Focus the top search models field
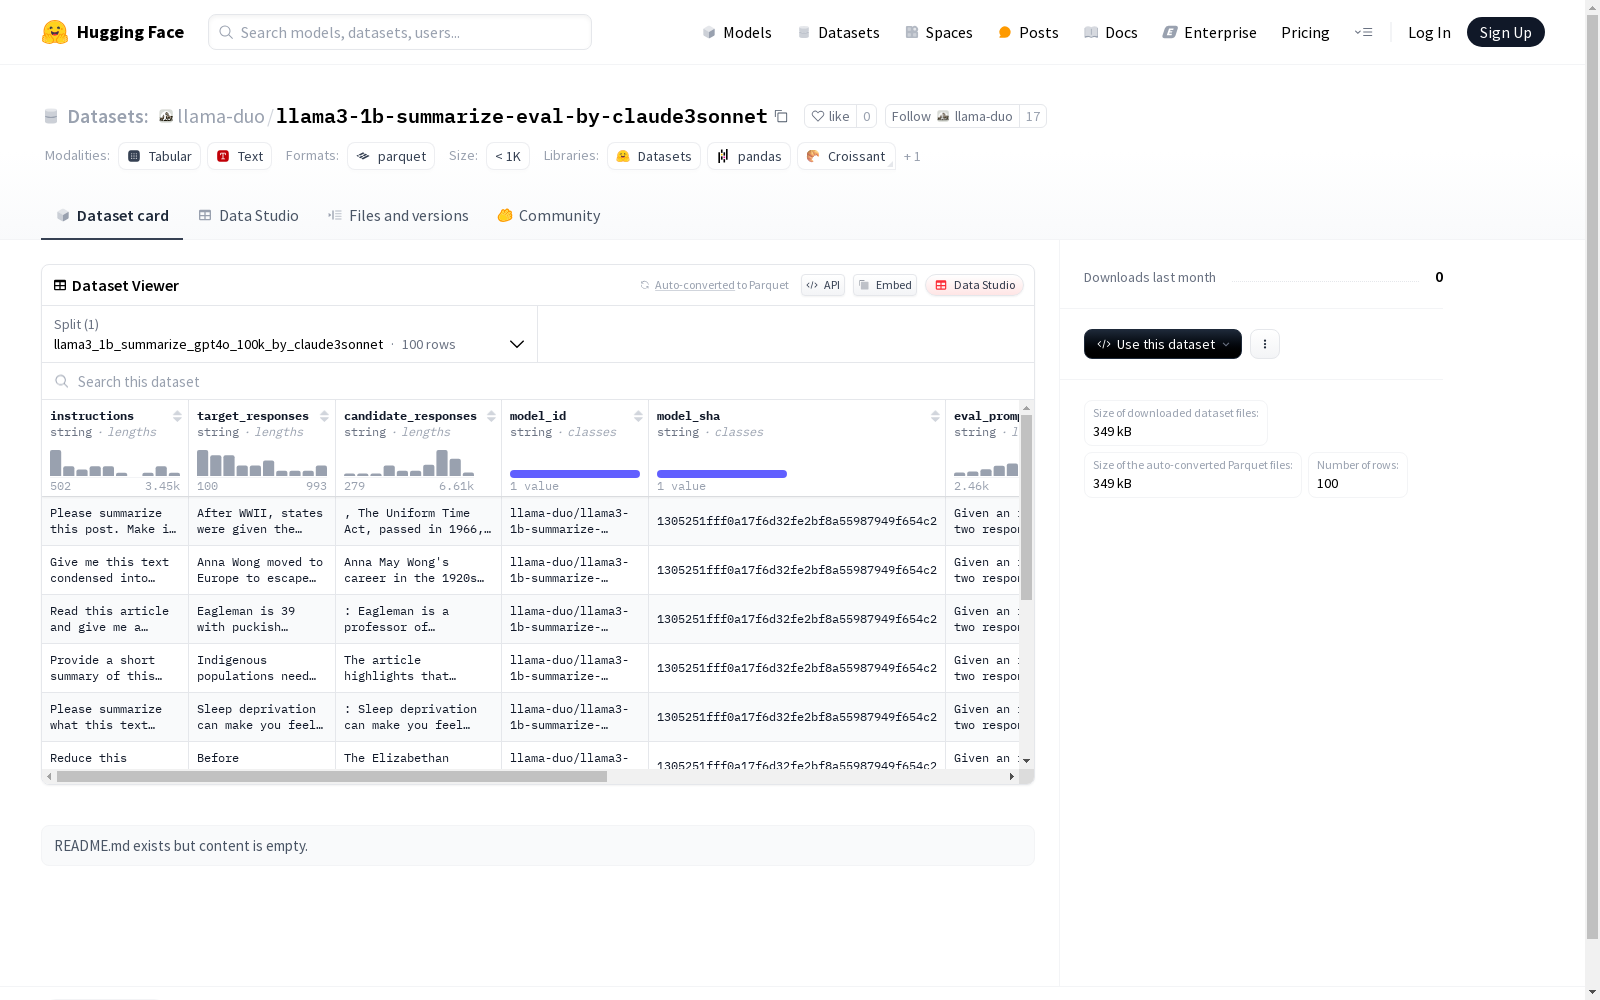Screen dimensions: 1600x1000 pyautogui.click(x=400, y=32)
